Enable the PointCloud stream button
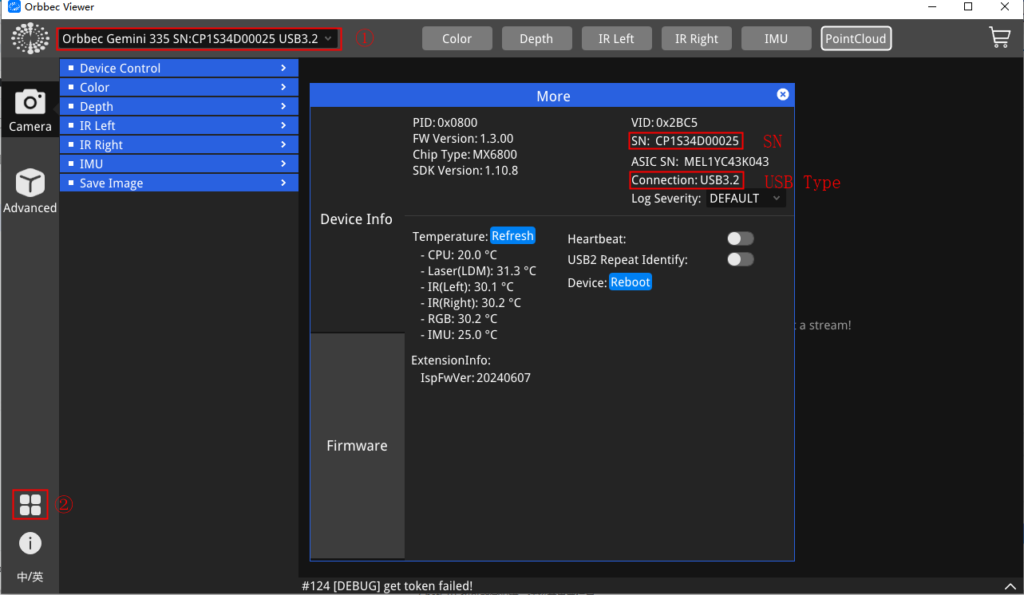This screenshot has height=595, width=1024. coord(855,38)
